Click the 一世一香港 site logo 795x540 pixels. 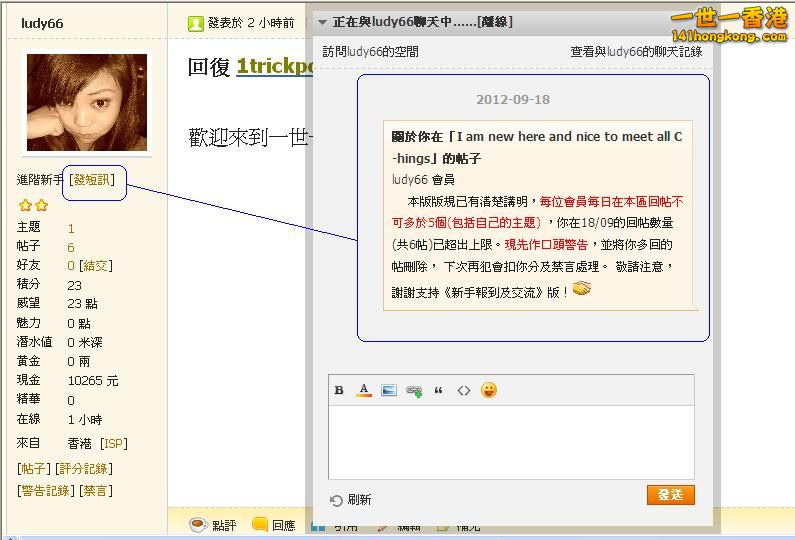coord(729,24)
